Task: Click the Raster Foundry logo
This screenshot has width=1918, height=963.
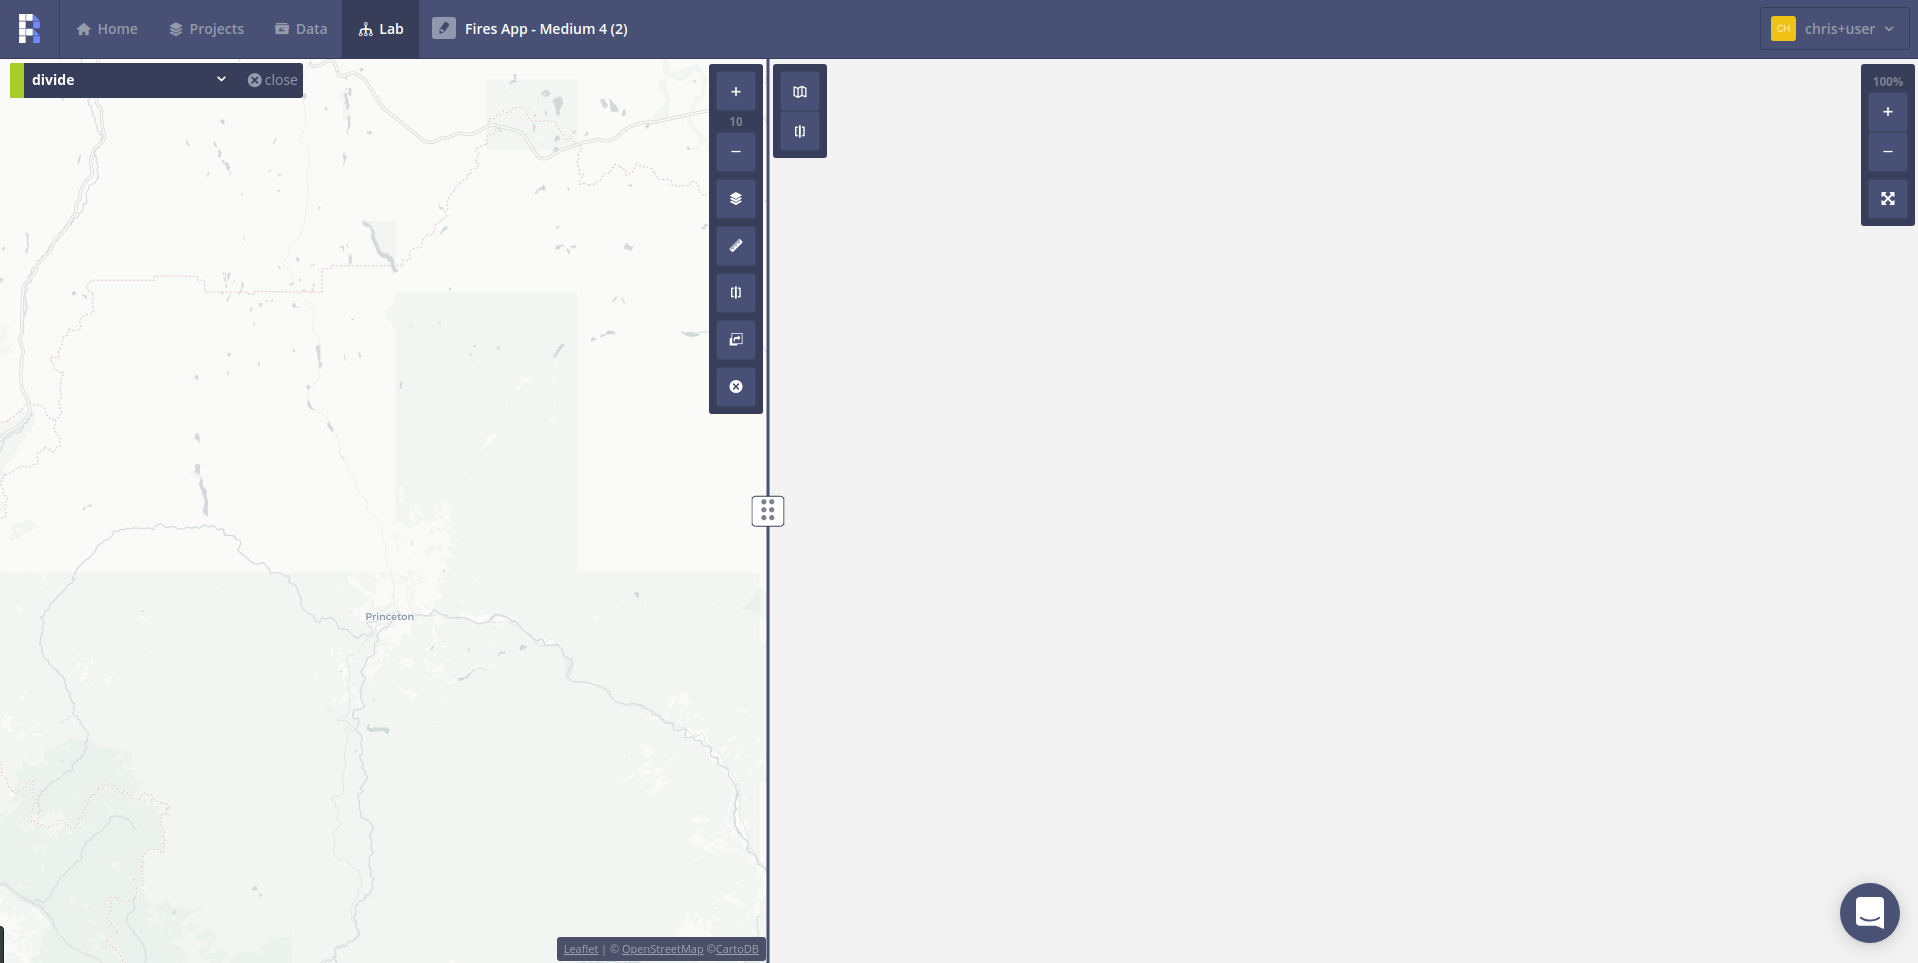Action: pos(29,29)
